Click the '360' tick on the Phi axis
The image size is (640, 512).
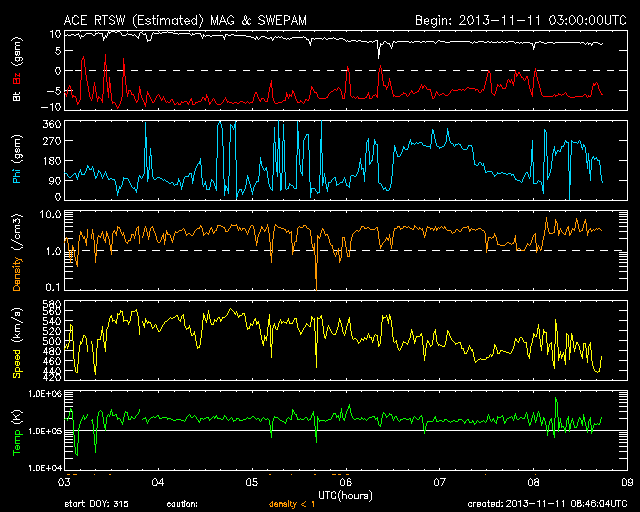tap(52, 125)
